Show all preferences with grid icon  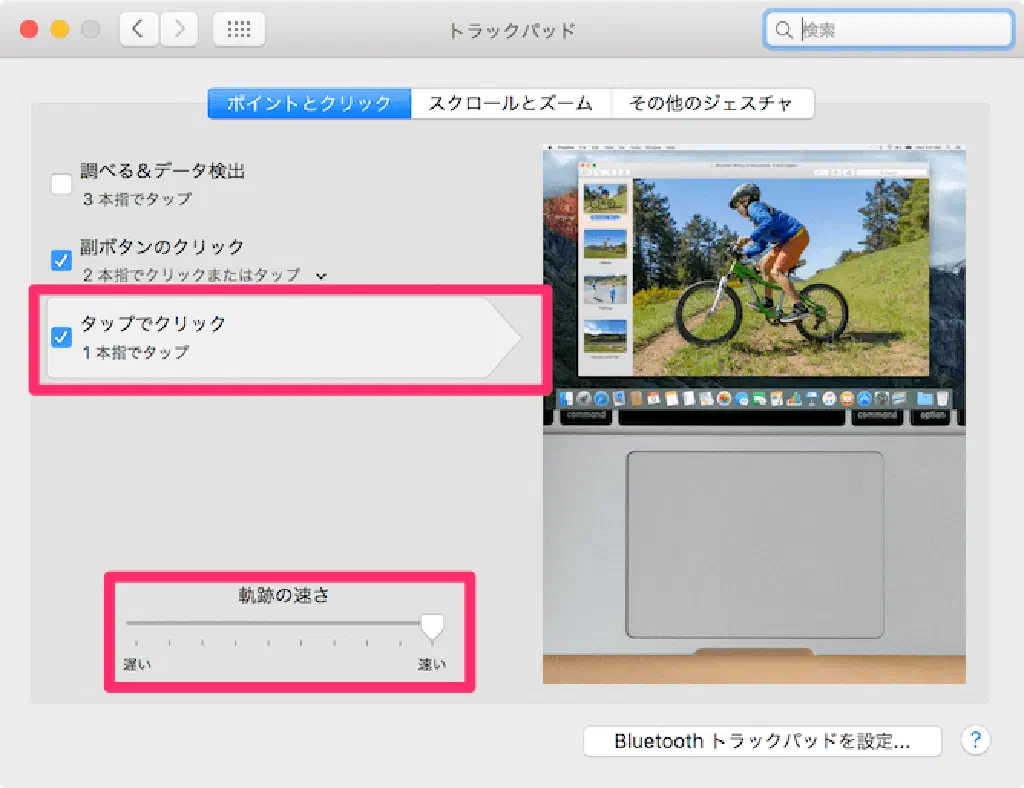click(239, 29)
